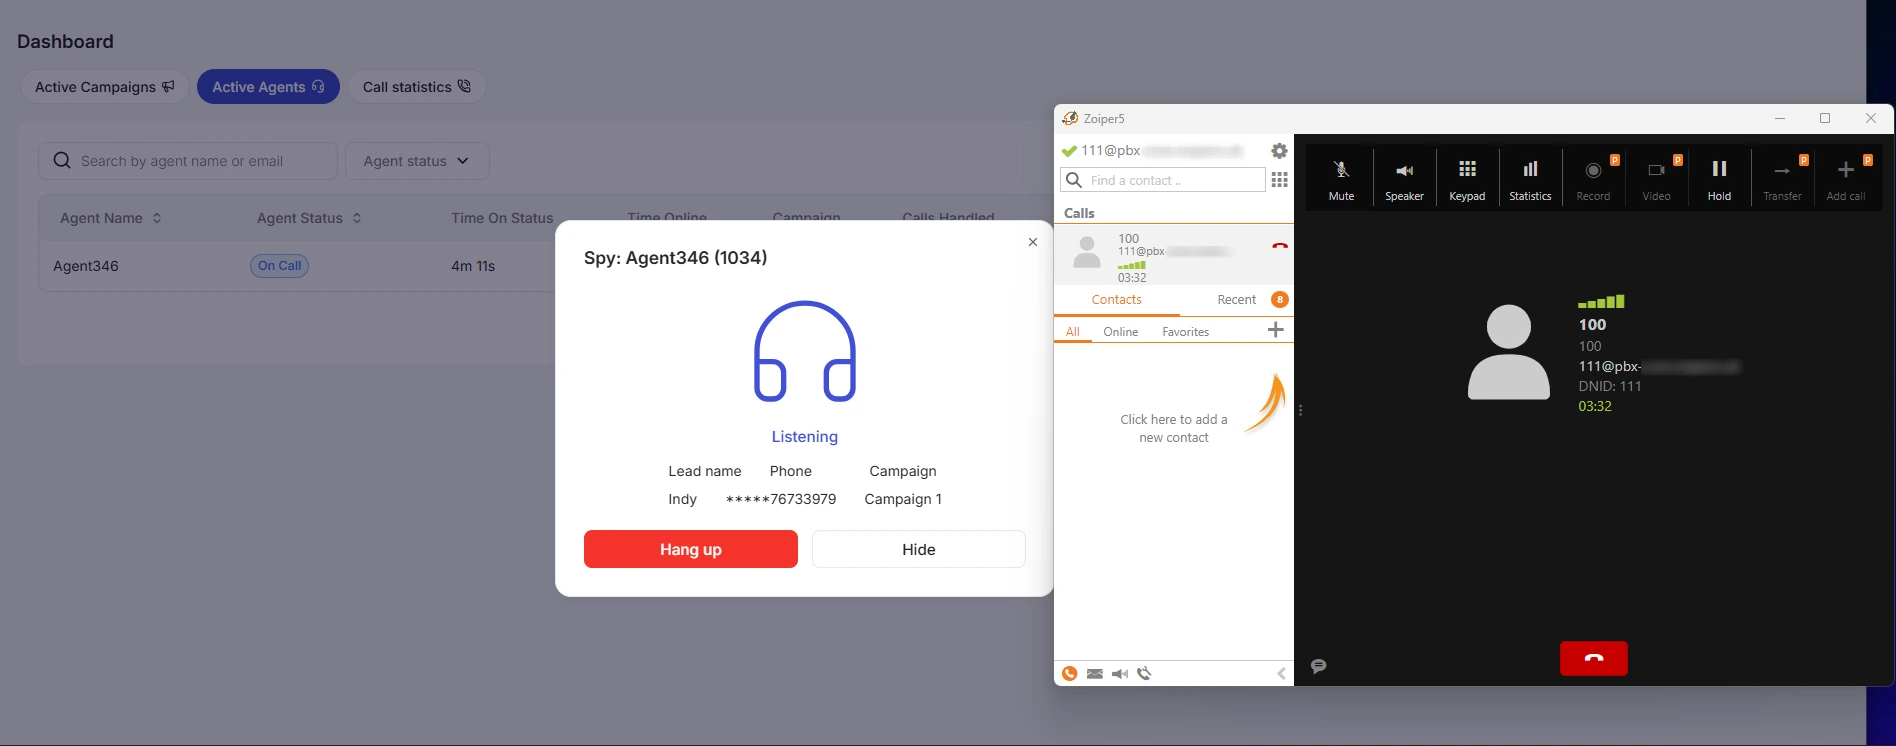This screenshot has height=746, width=1896.
Task: Click the red hang-up button in Zoiper
Action: pos(1594,658)
